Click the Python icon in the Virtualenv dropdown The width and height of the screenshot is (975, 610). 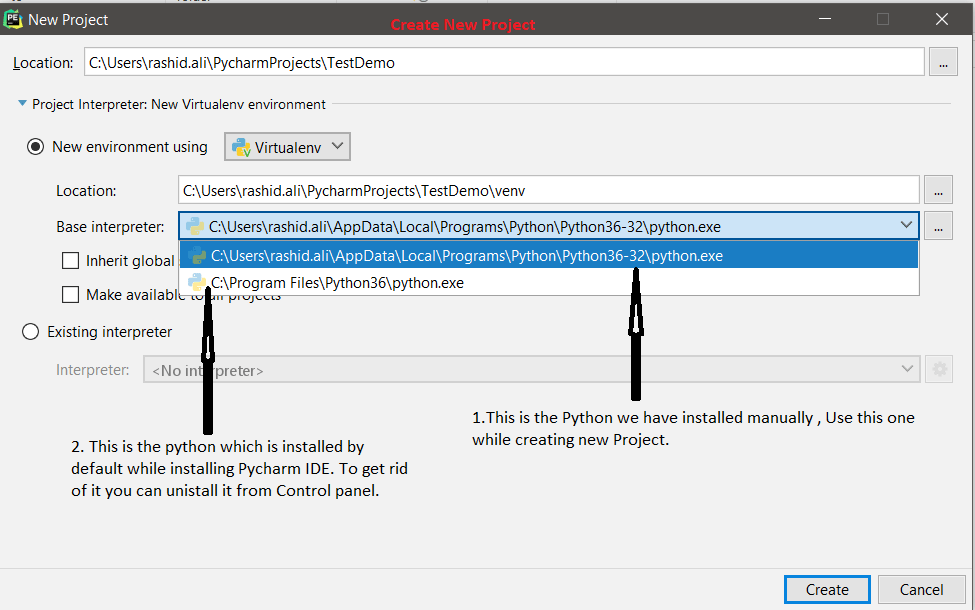(x=241, y=147)
